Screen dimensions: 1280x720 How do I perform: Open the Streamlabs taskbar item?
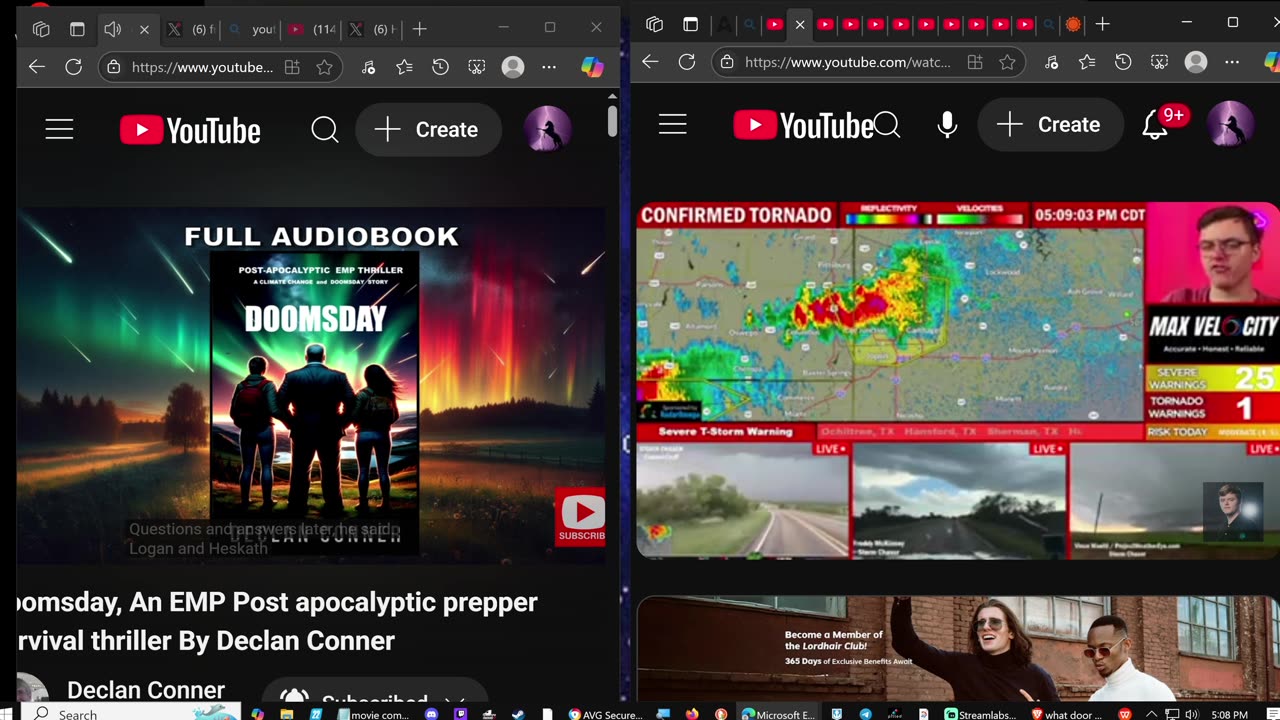point(979,714)
